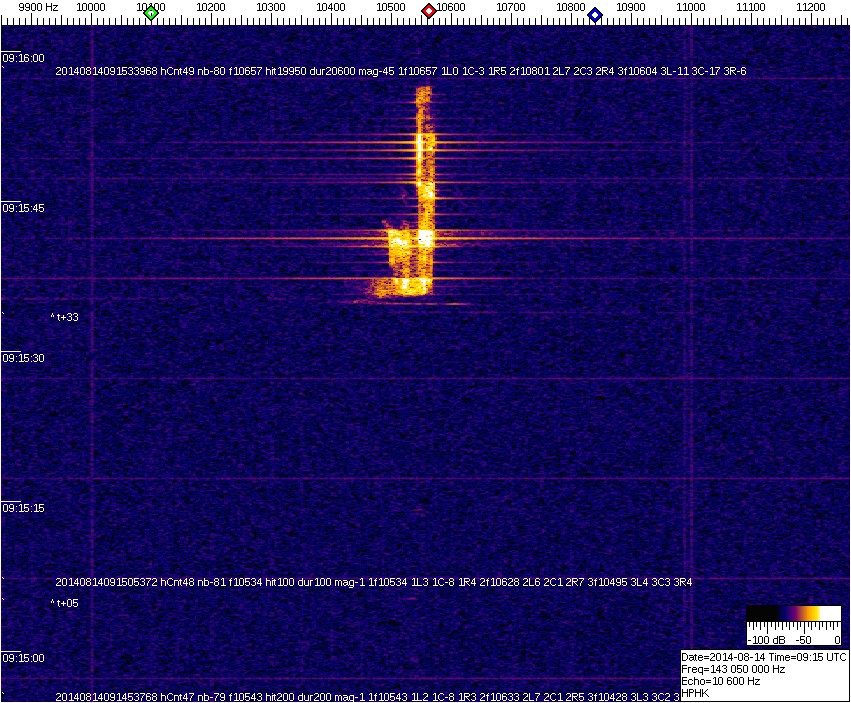Screen dimensions: 851x703
Task: Click the Freq=143 050 000 Hz text
Action: tap(733, 669)
